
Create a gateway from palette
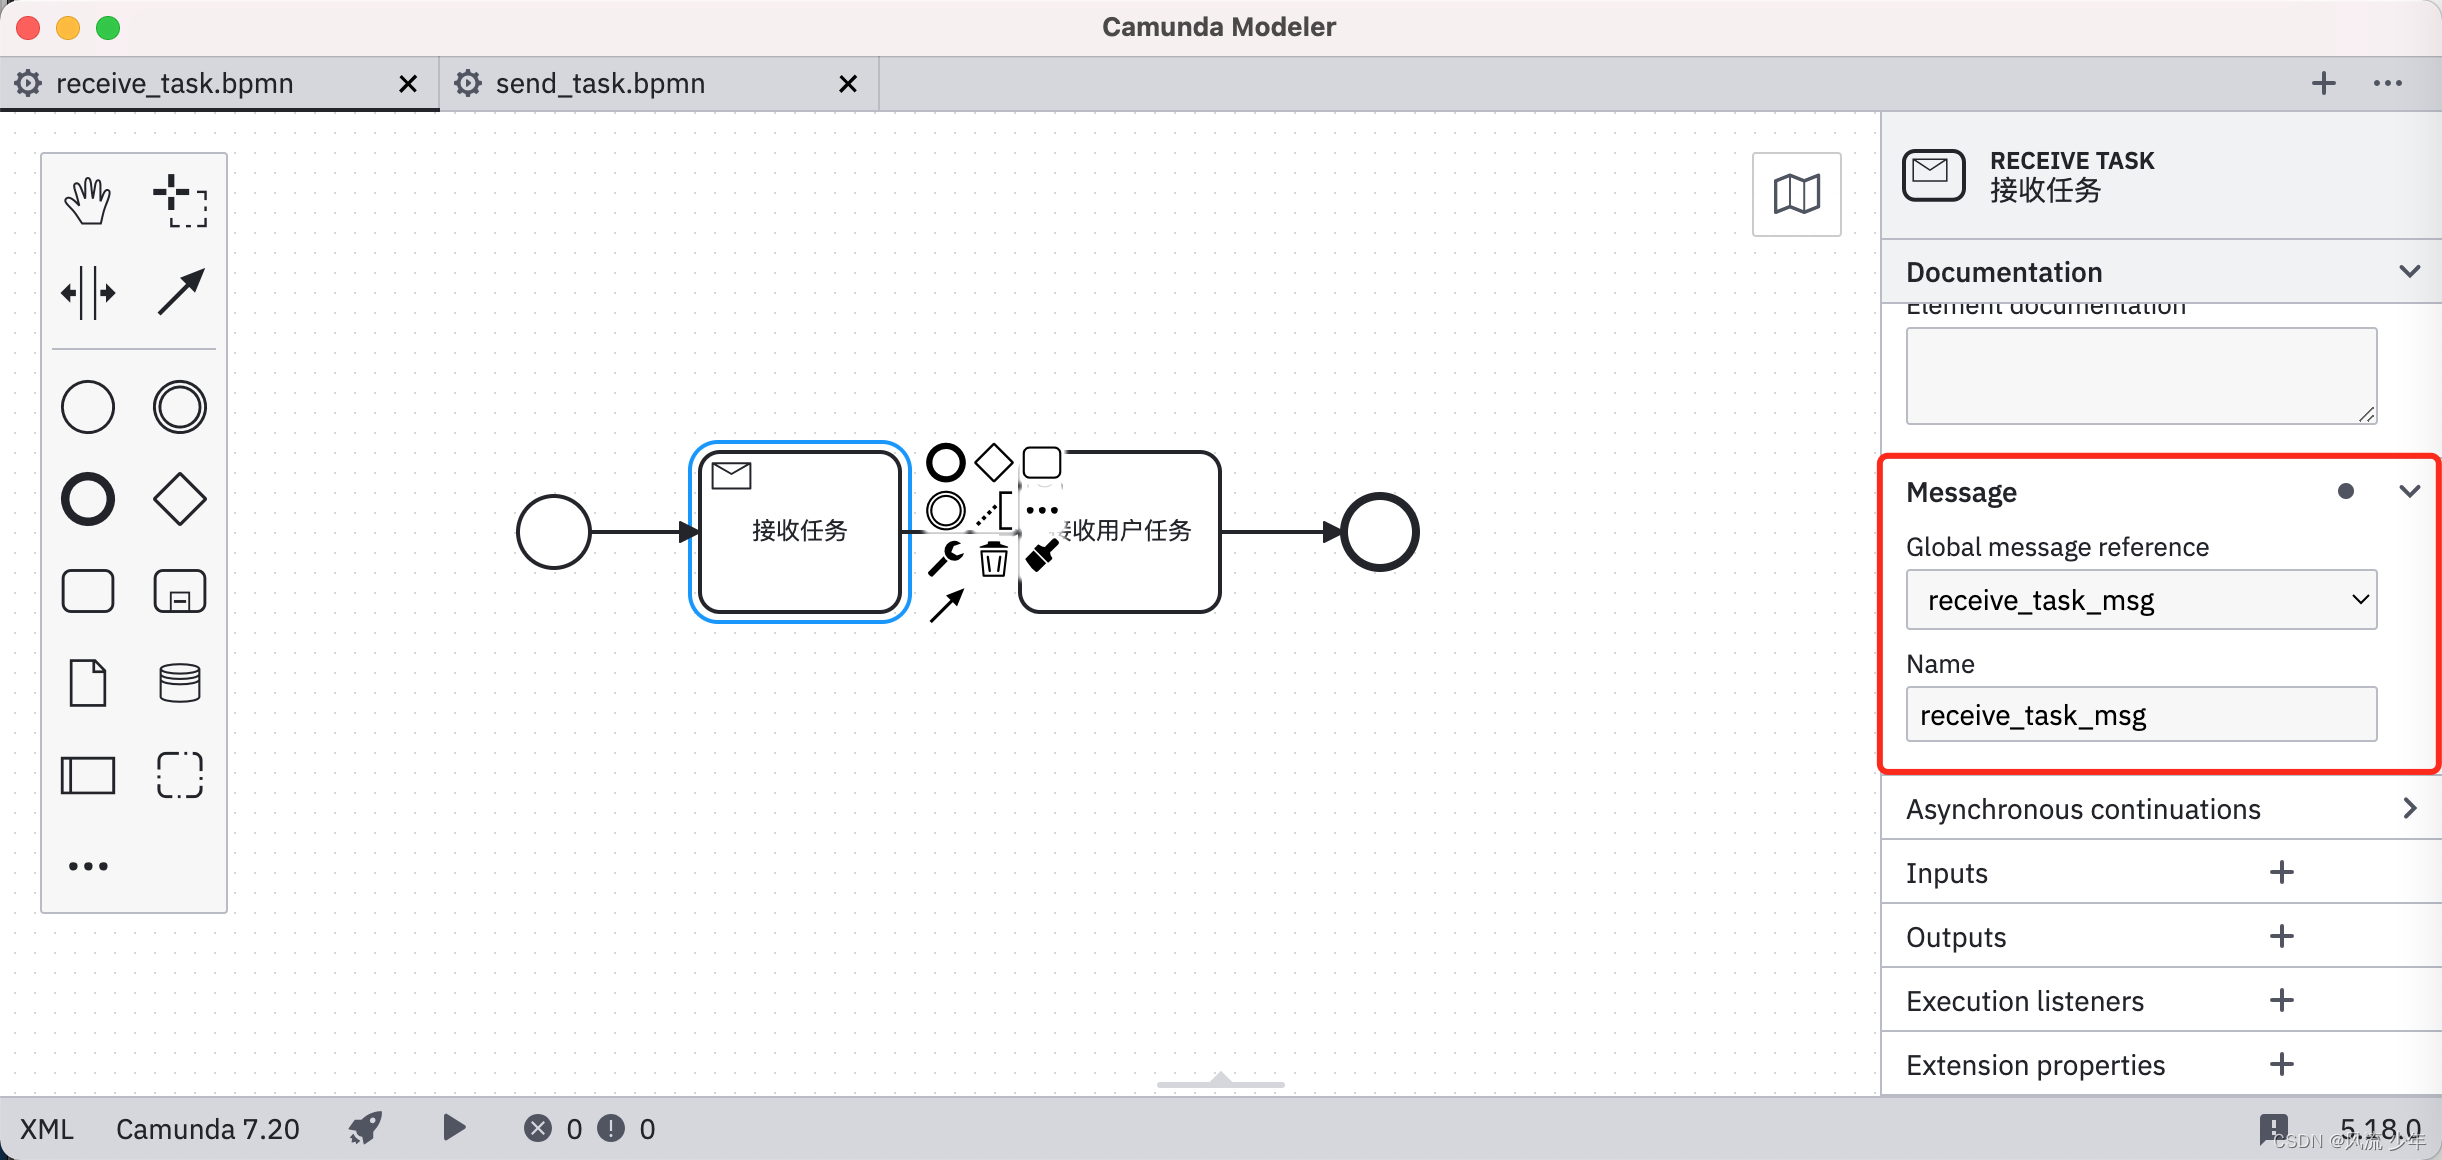click(x=180, y=499)
